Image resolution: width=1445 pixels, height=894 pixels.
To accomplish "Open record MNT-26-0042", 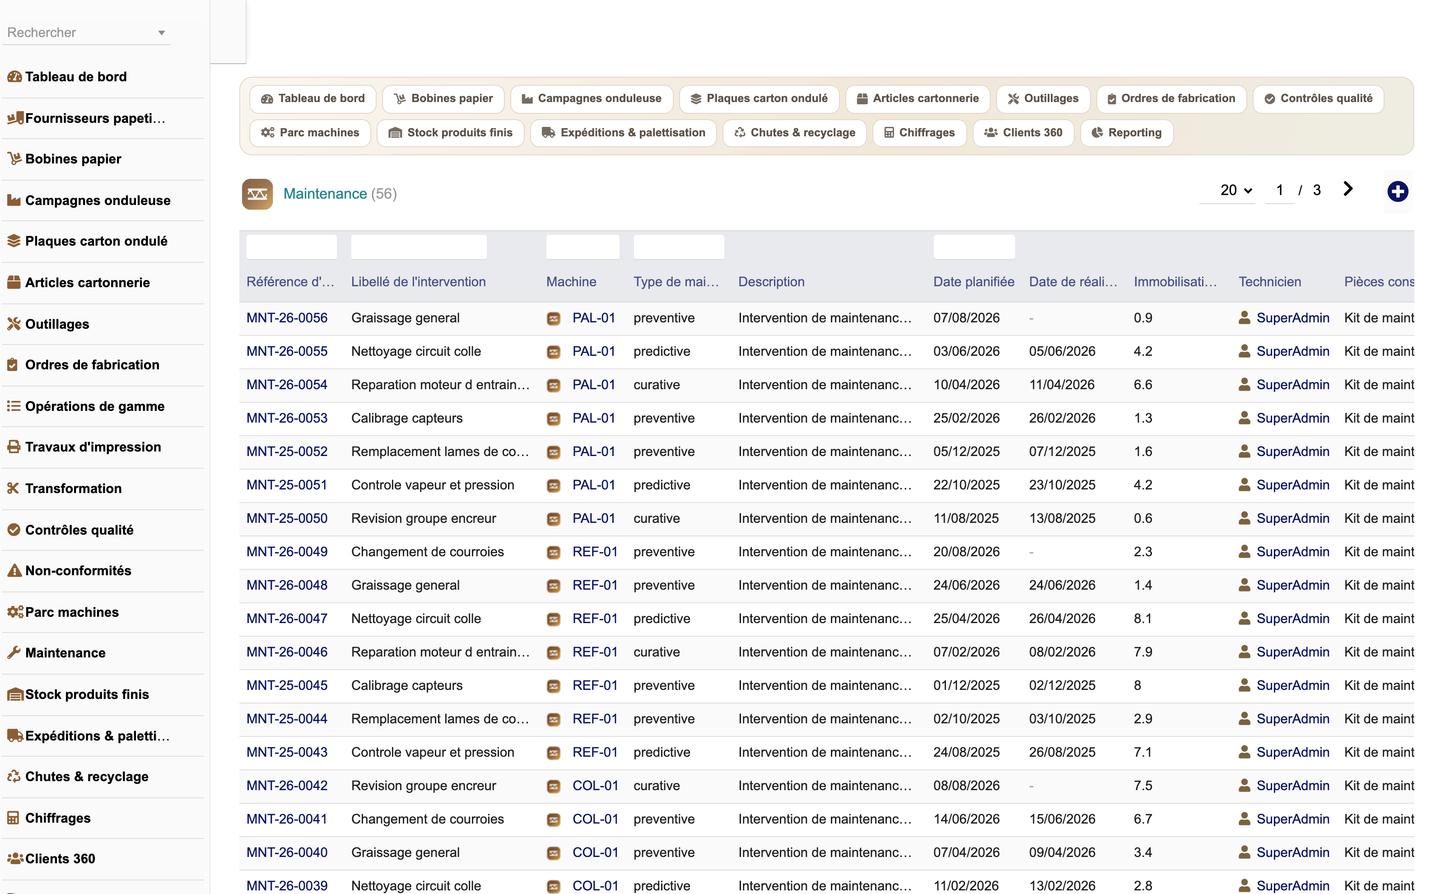I will tap(287, 786).
